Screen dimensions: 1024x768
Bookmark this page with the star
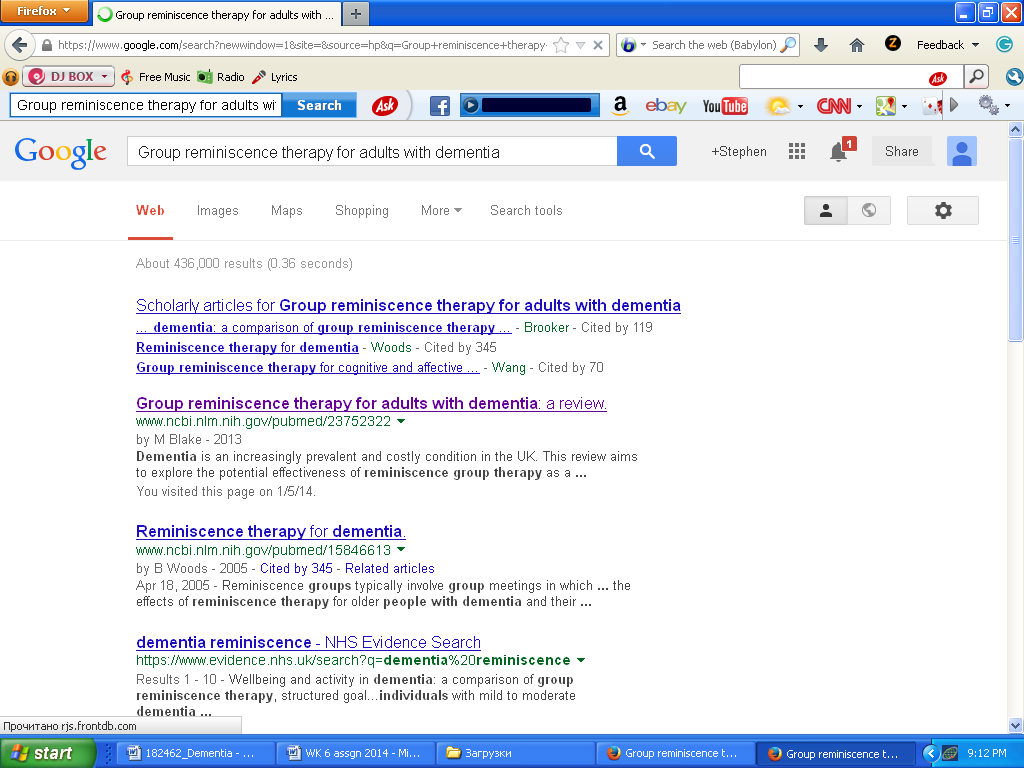pos(561,45)
